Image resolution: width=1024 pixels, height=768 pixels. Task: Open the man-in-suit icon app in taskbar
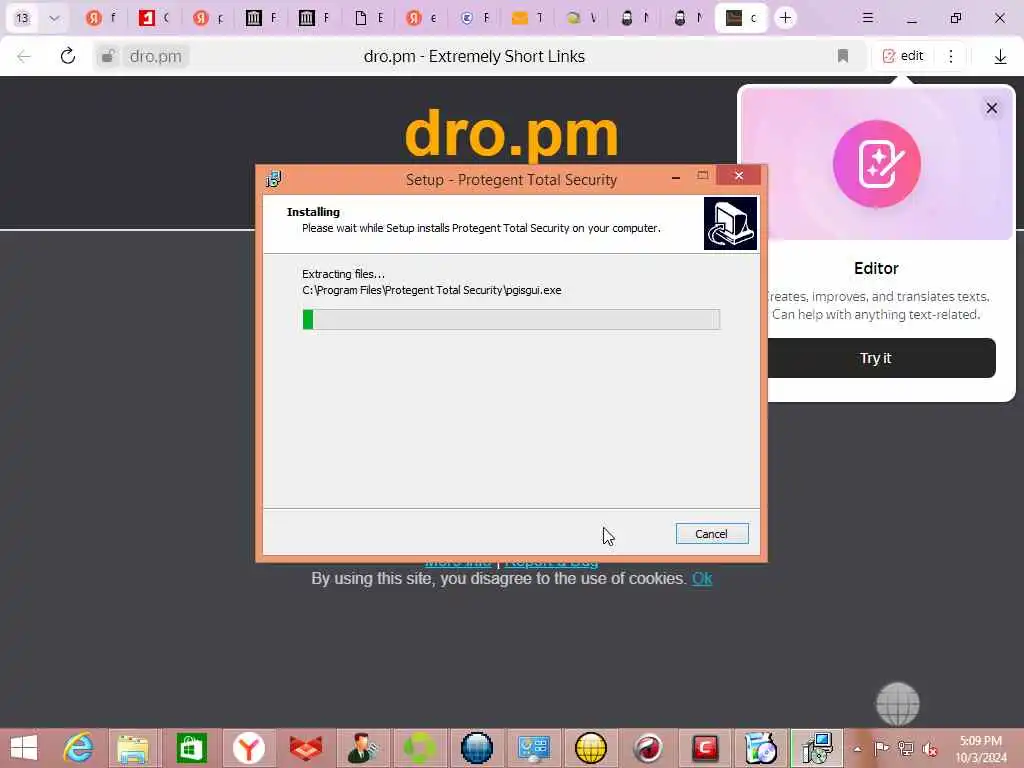[362, 748]
